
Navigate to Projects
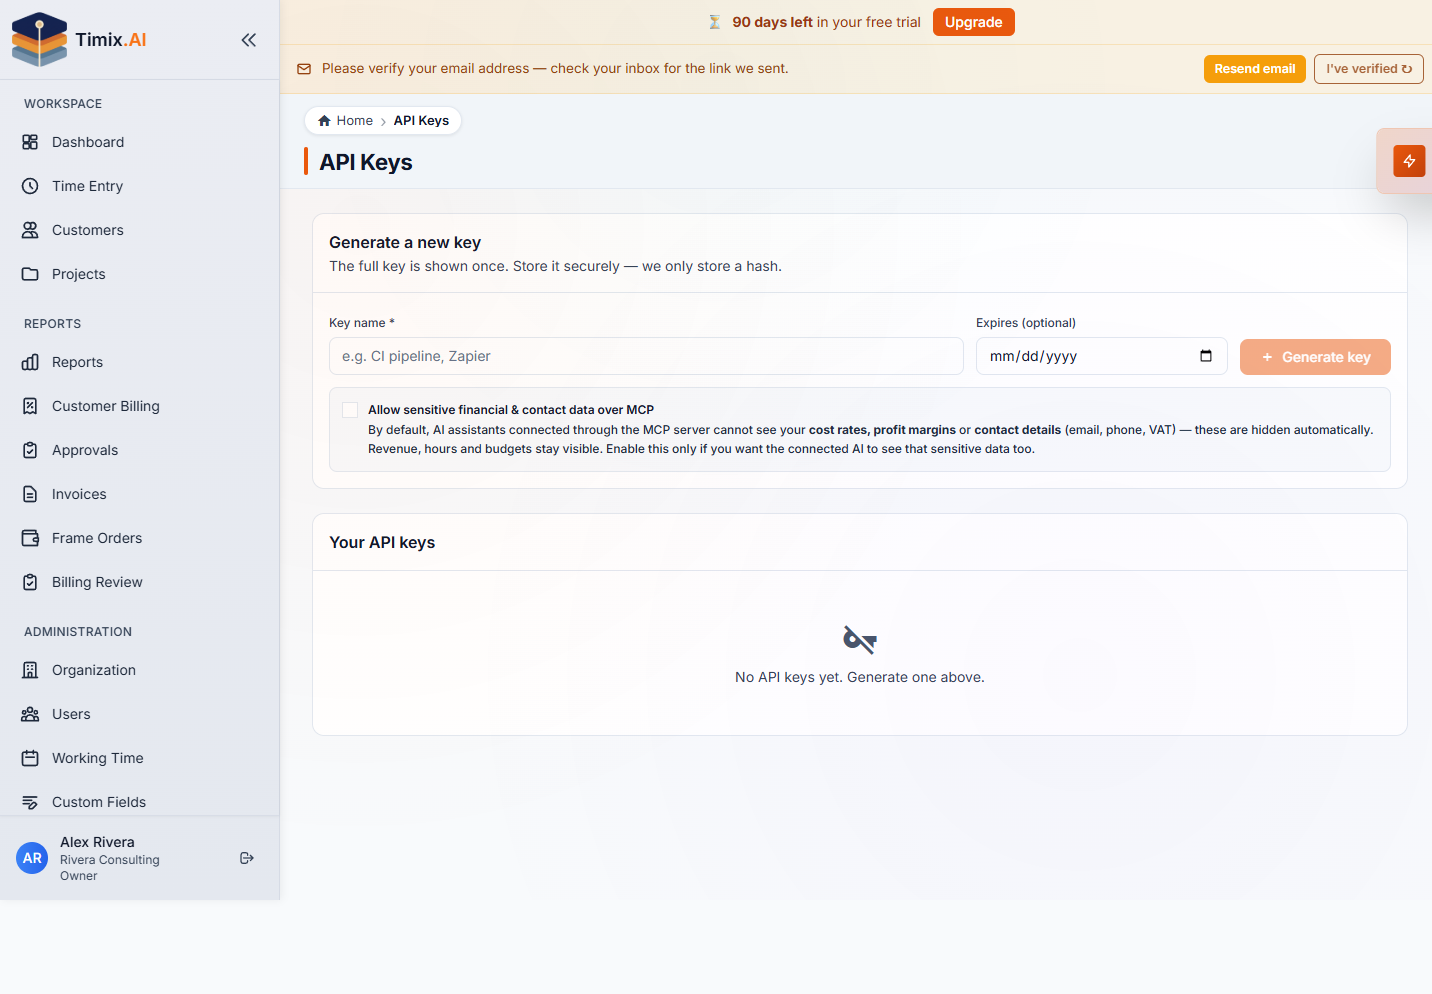tap(140, 274)
